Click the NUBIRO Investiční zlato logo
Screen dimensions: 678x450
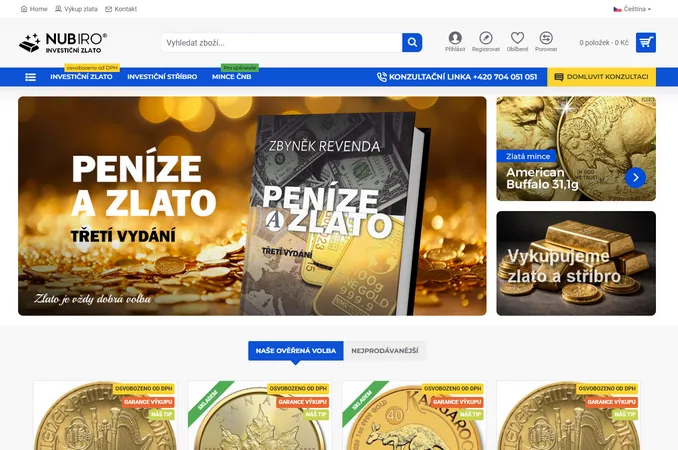pyautogui.click(x=63, y=43)
